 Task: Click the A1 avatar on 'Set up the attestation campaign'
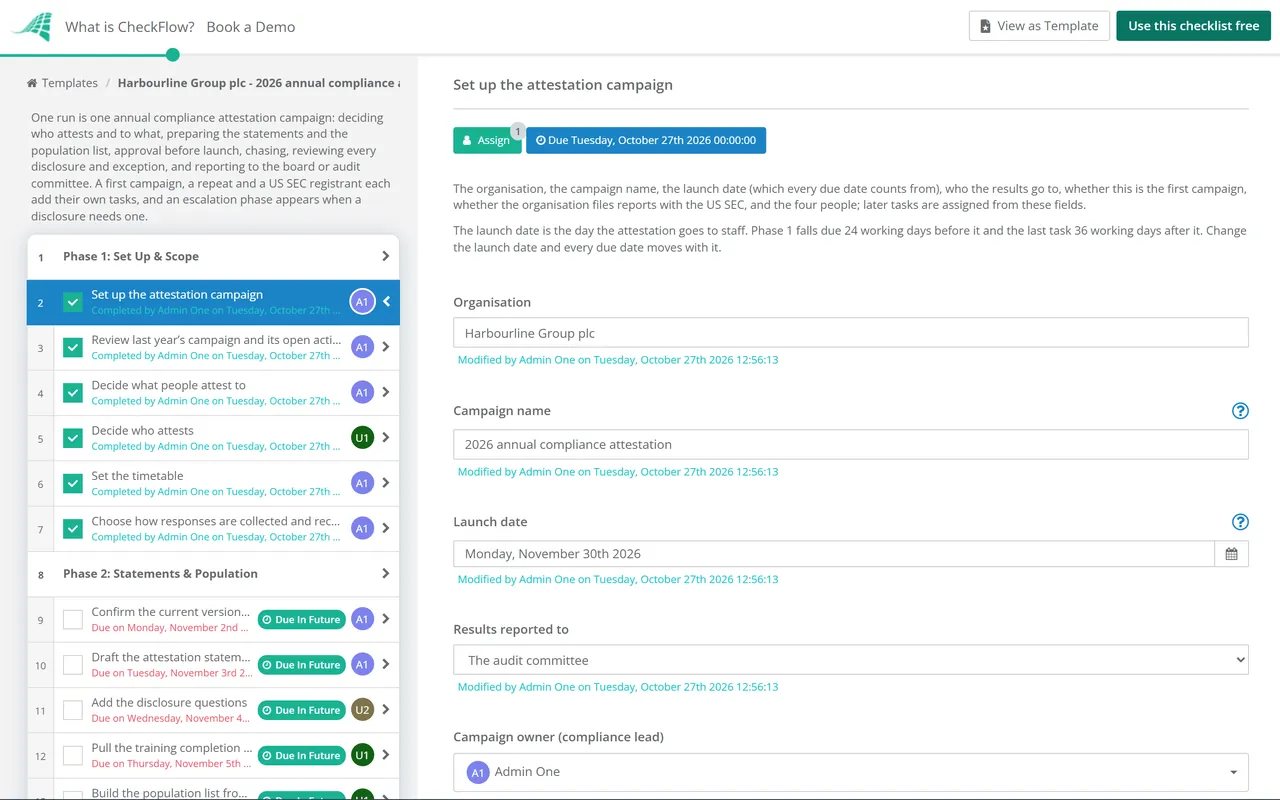point(362,302)
